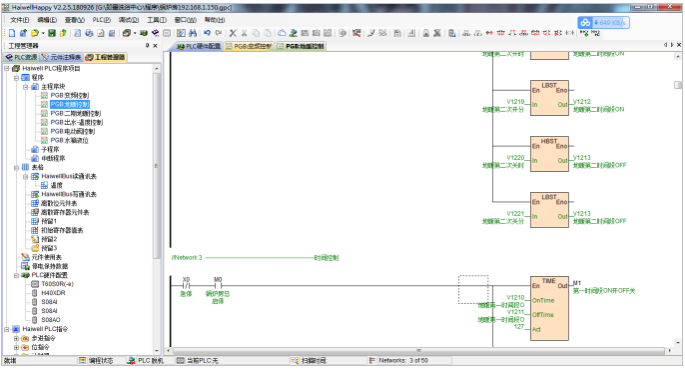Open the 文件(F) menu

click(x=20, y=20)
